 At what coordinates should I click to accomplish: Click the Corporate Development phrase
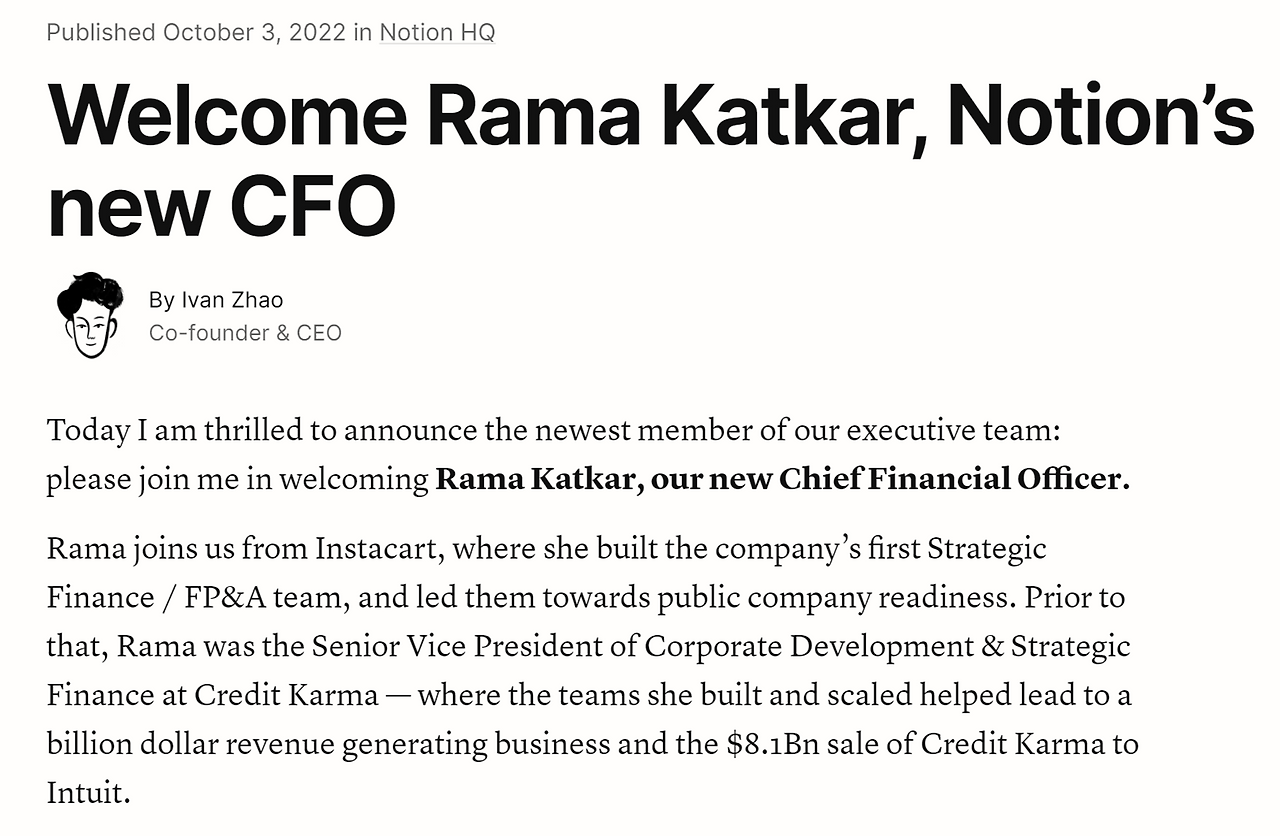click(807, 645)
